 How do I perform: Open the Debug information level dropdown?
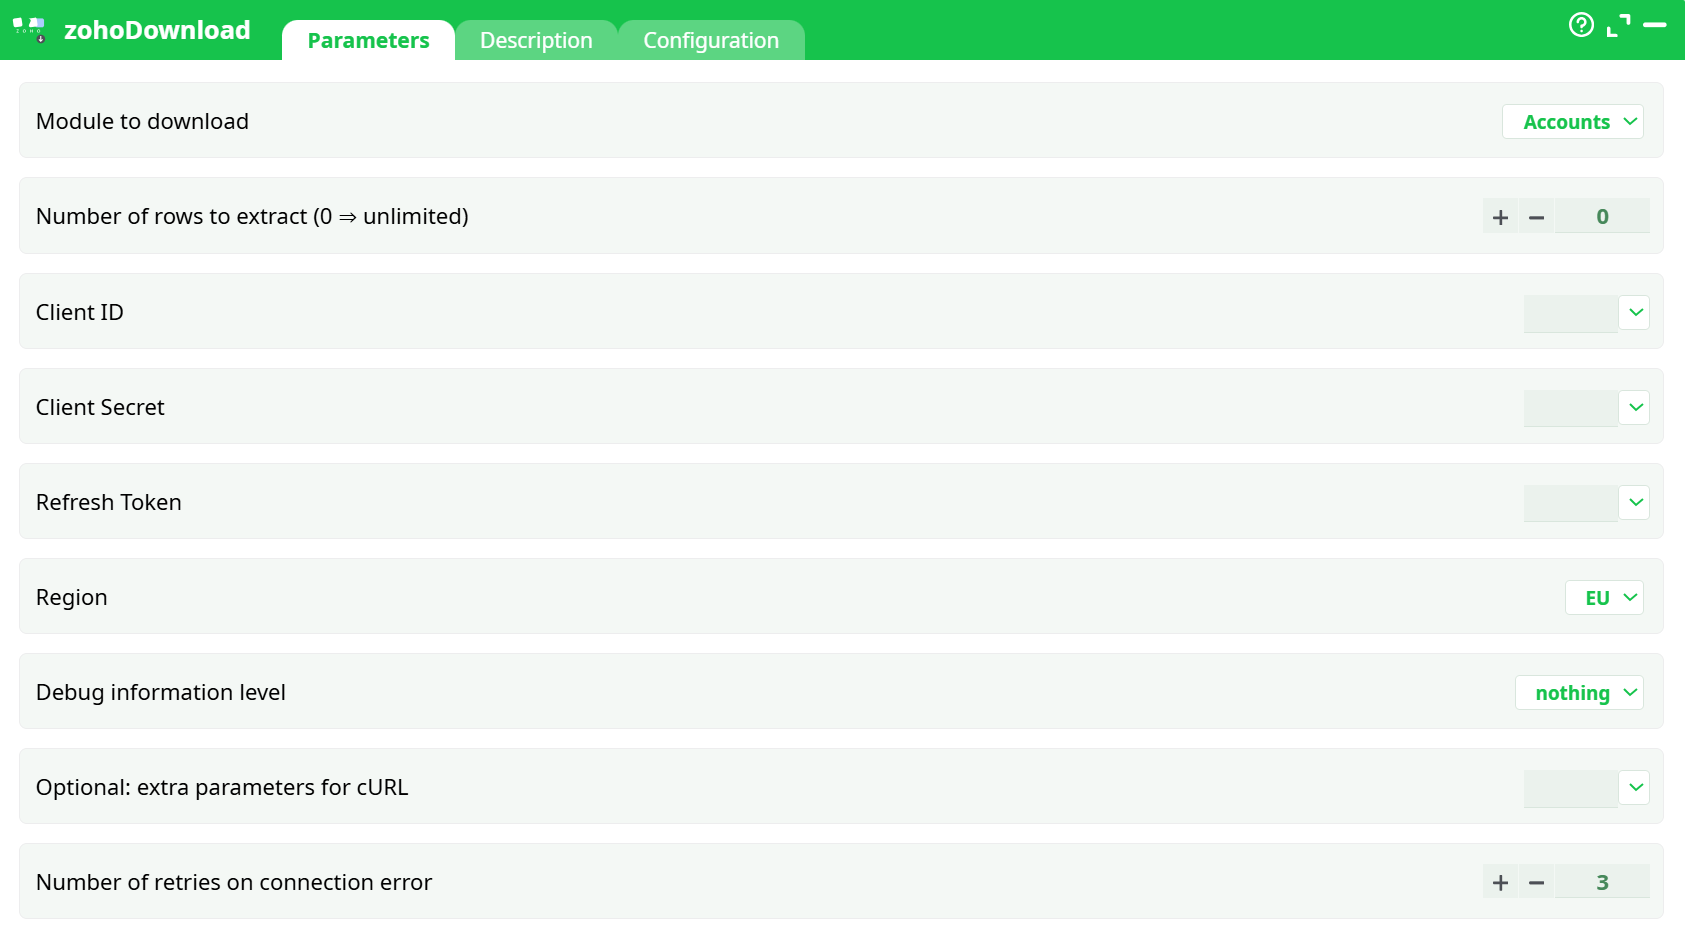click(1579, 692)
